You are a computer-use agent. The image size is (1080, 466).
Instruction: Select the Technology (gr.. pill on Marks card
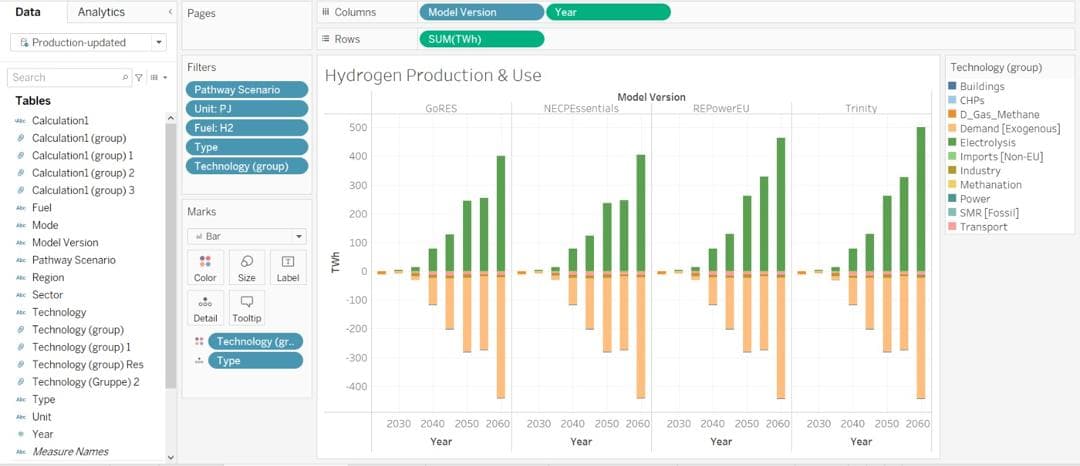256,341
